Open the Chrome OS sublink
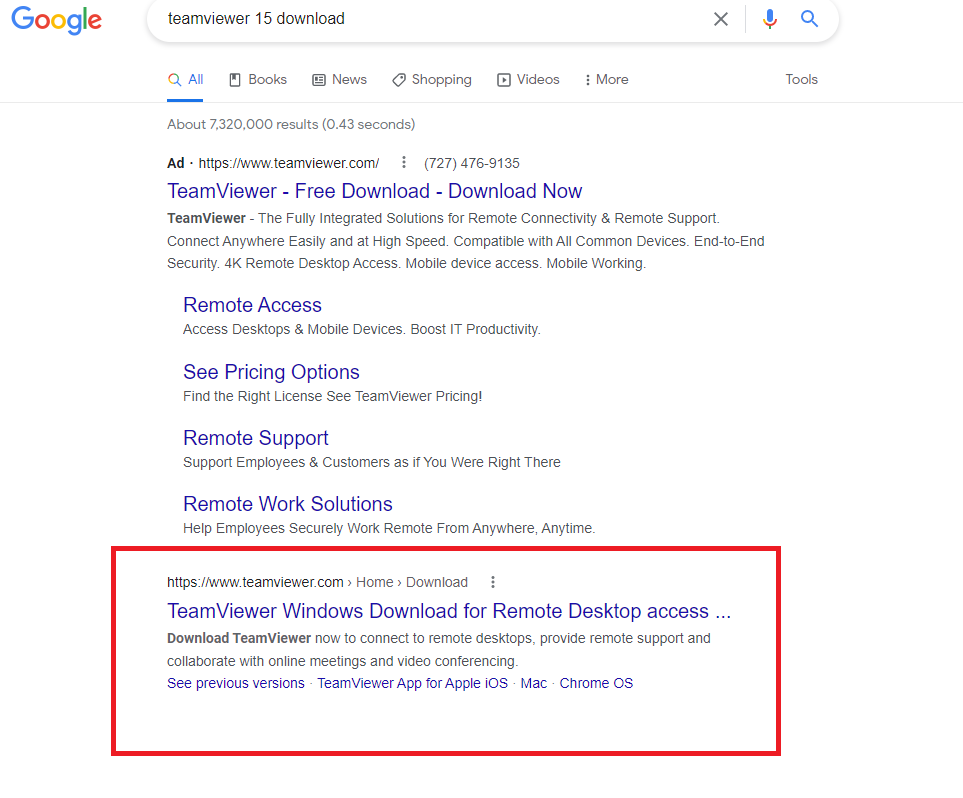 point(596,684)
